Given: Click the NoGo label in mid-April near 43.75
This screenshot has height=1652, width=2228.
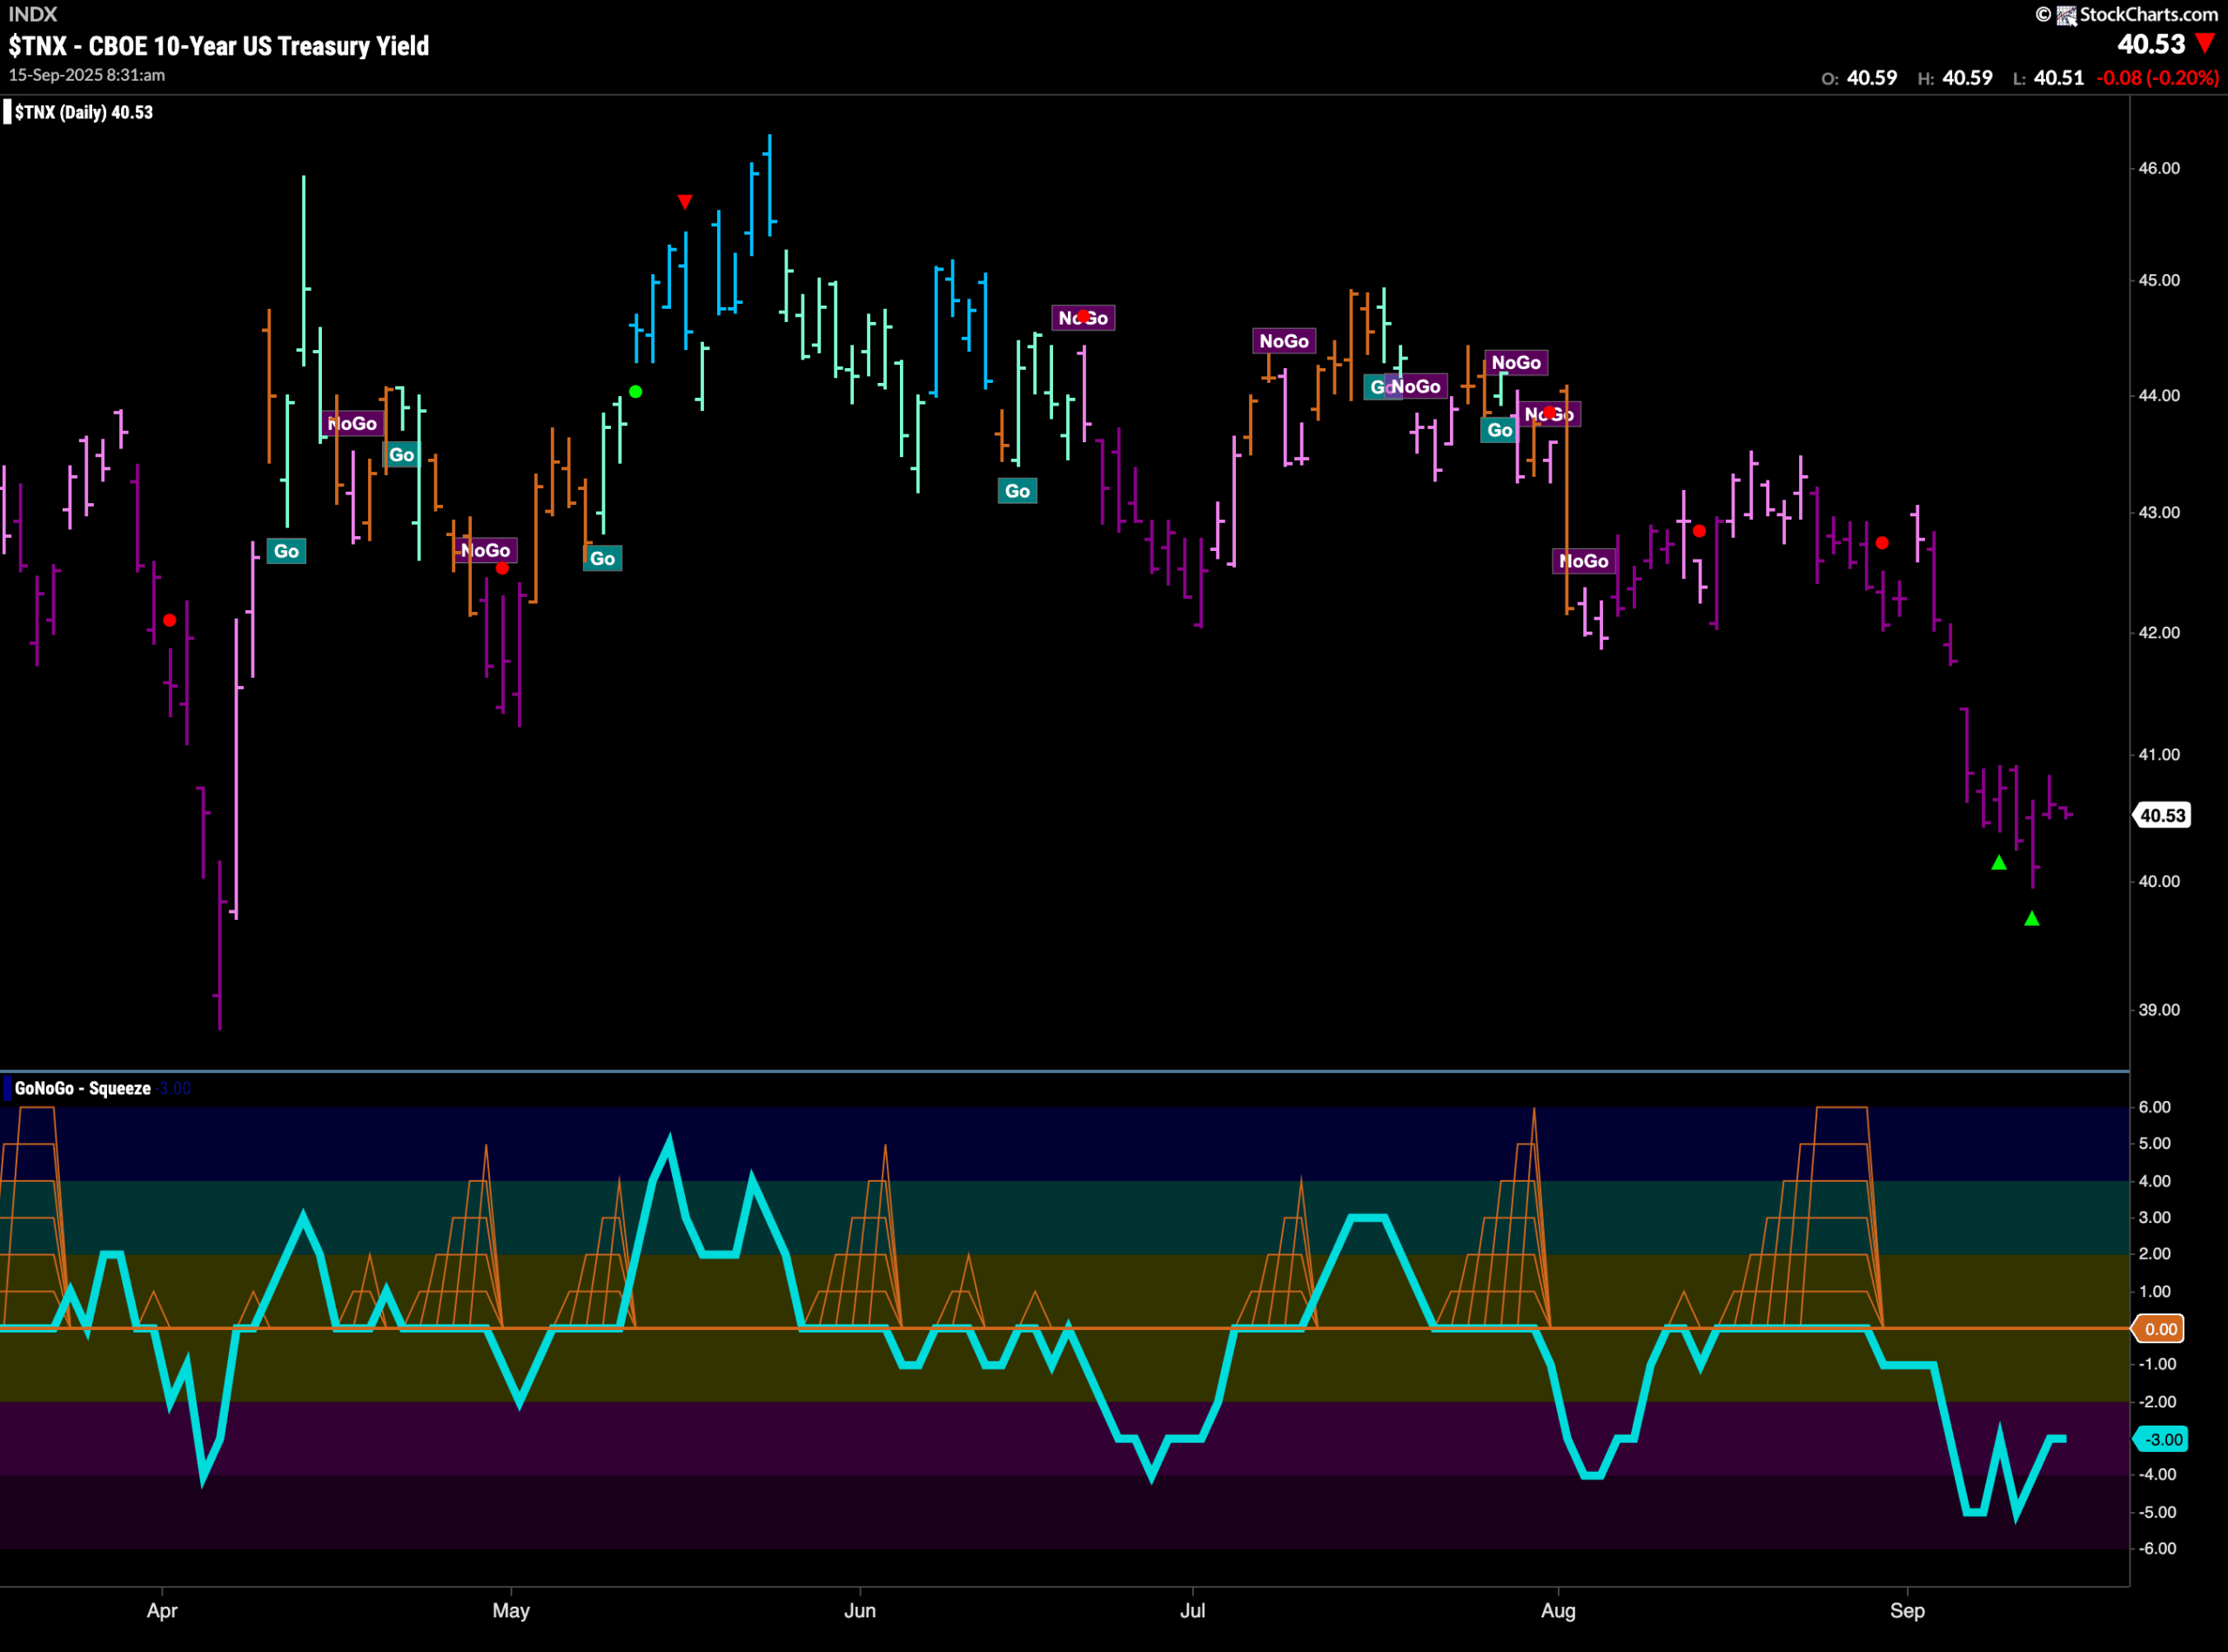Looking at the screenshot, I should (352, 424).
